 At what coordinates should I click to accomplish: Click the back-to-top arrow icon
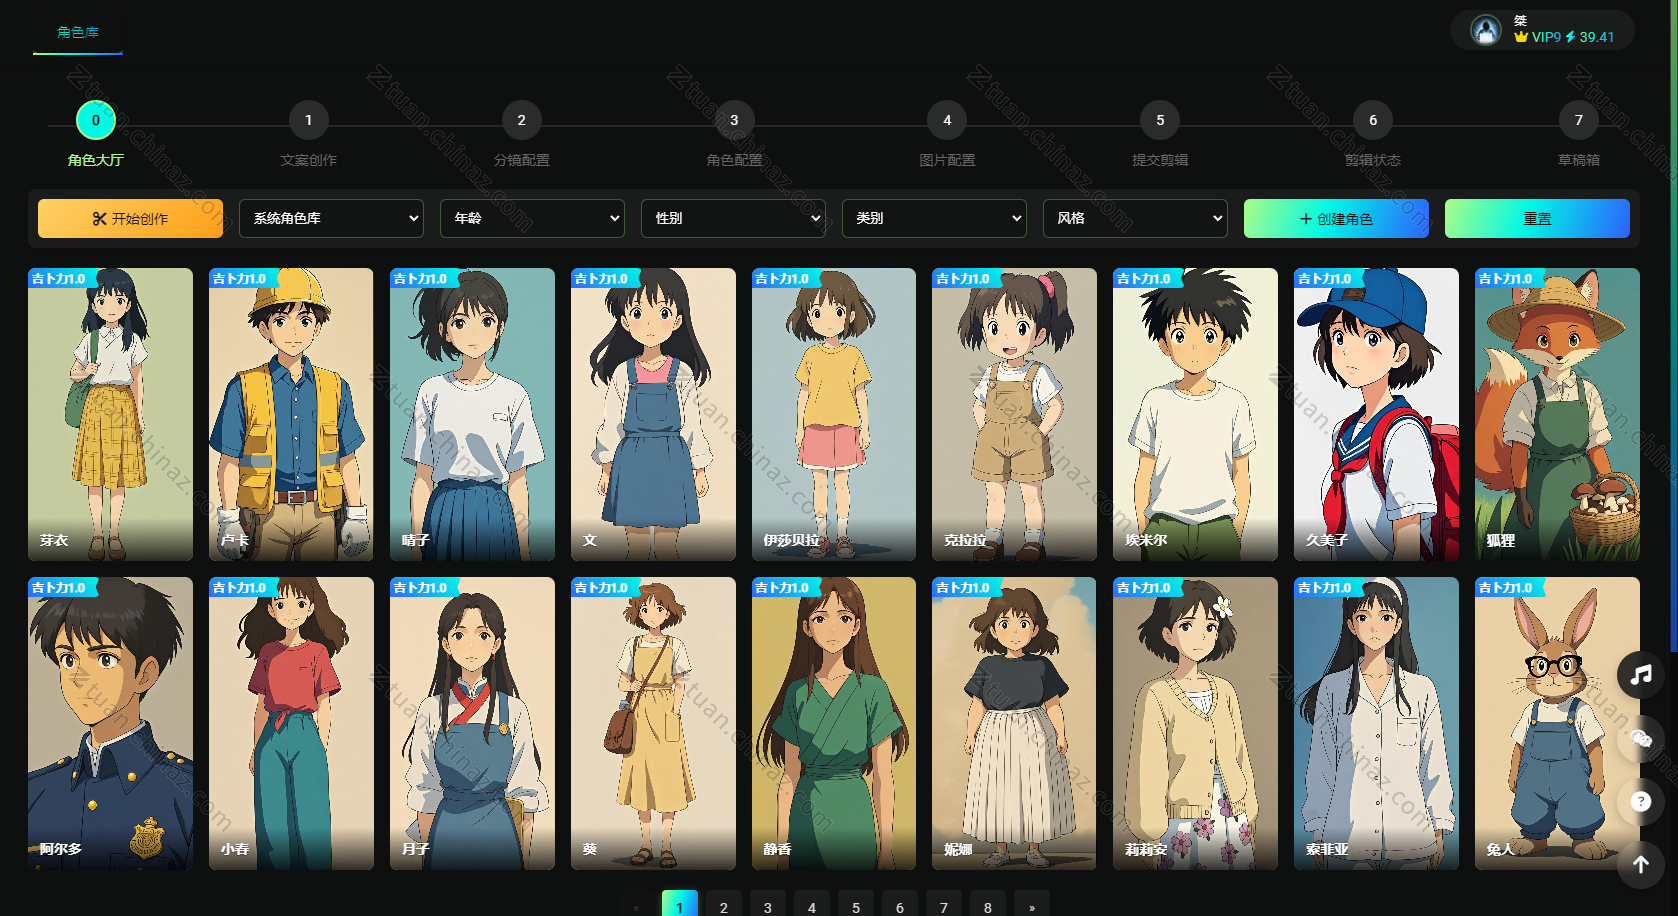tap(1640, 864)
